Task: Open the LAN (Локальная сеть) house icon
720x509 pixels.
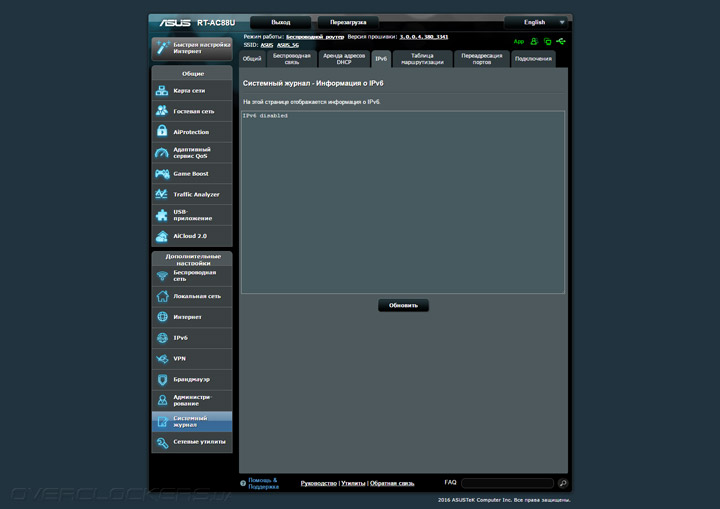Action: 162,296
